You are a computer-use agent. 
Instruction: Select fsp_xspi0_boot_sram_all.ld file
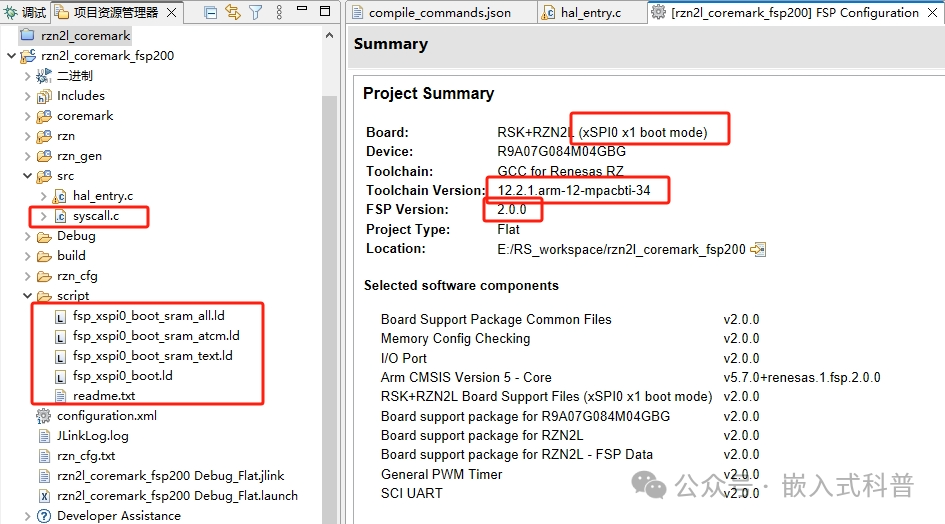click(x=148, y=316)
